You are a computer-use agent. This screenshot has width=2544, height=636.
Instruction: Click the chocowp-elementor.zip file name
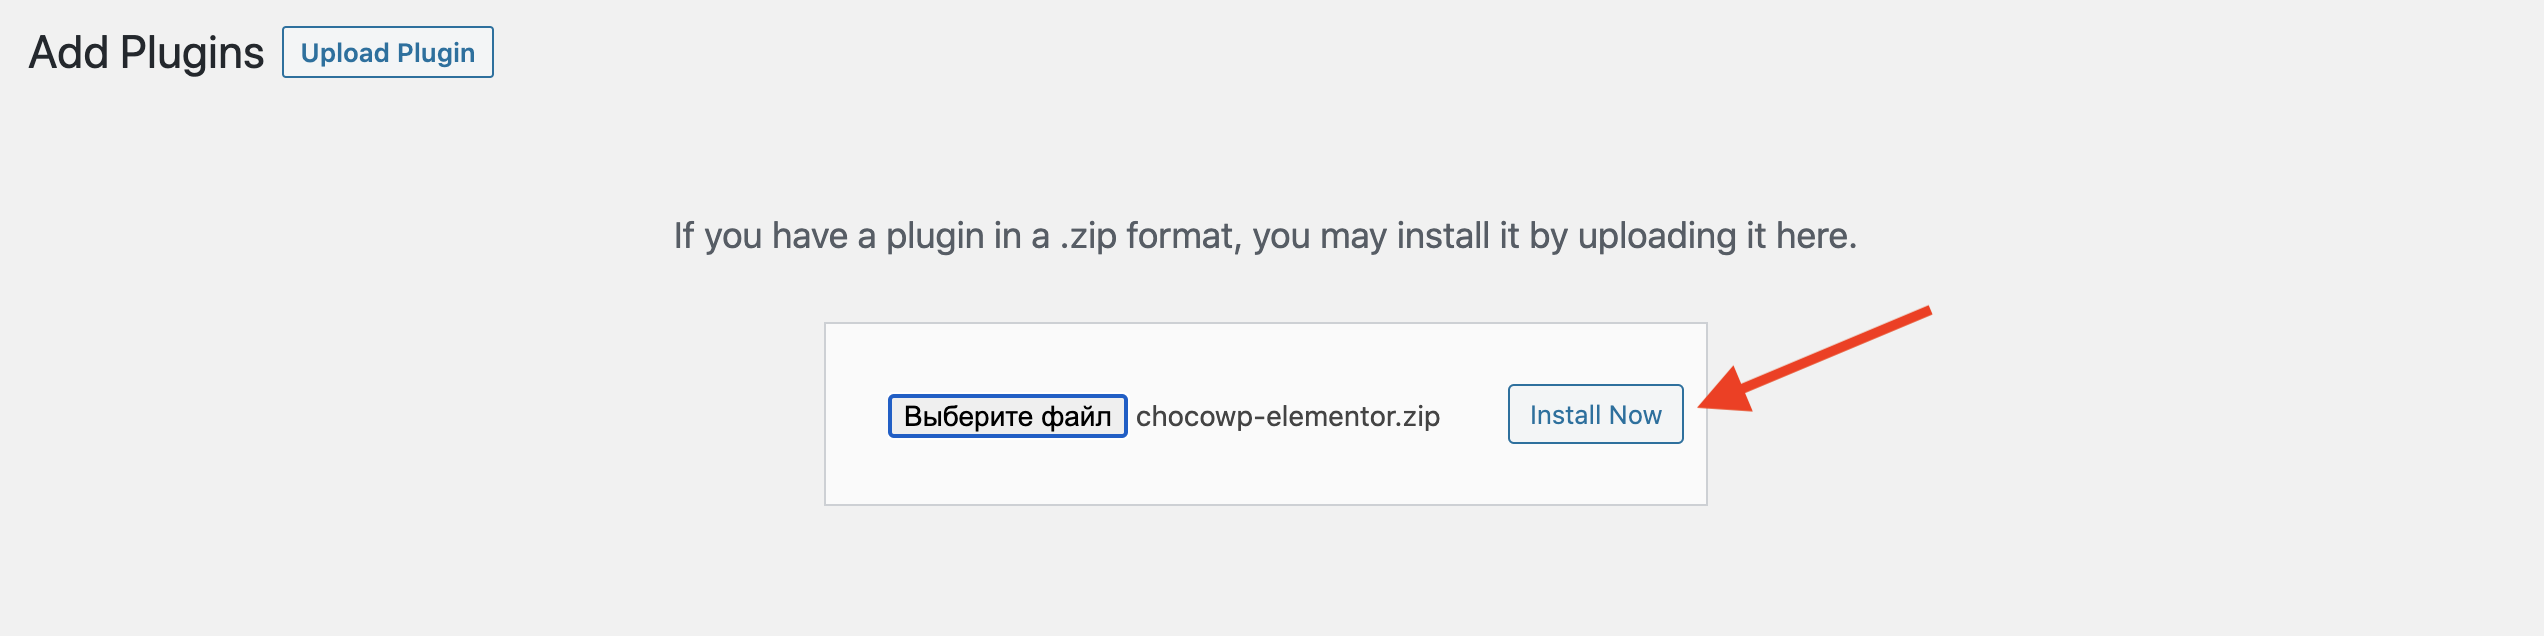(1287, 416)
